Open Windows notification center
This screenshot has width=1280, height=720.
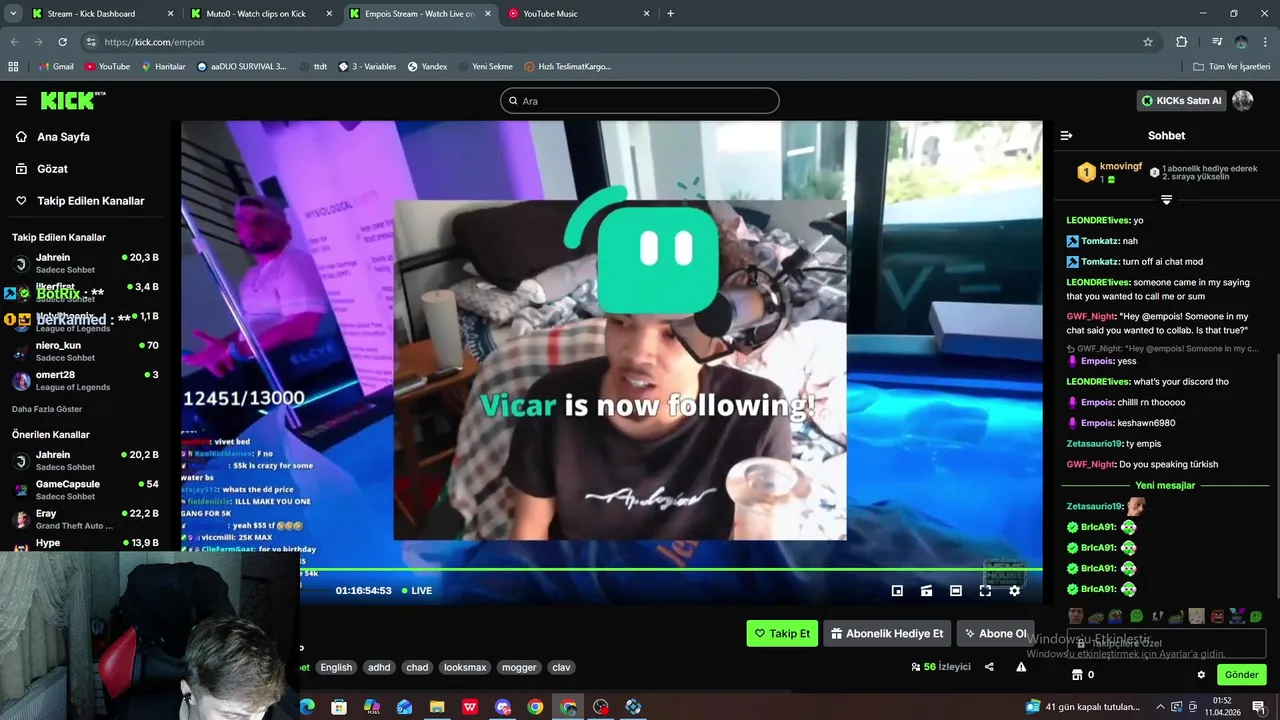[x=1258, y=707]
